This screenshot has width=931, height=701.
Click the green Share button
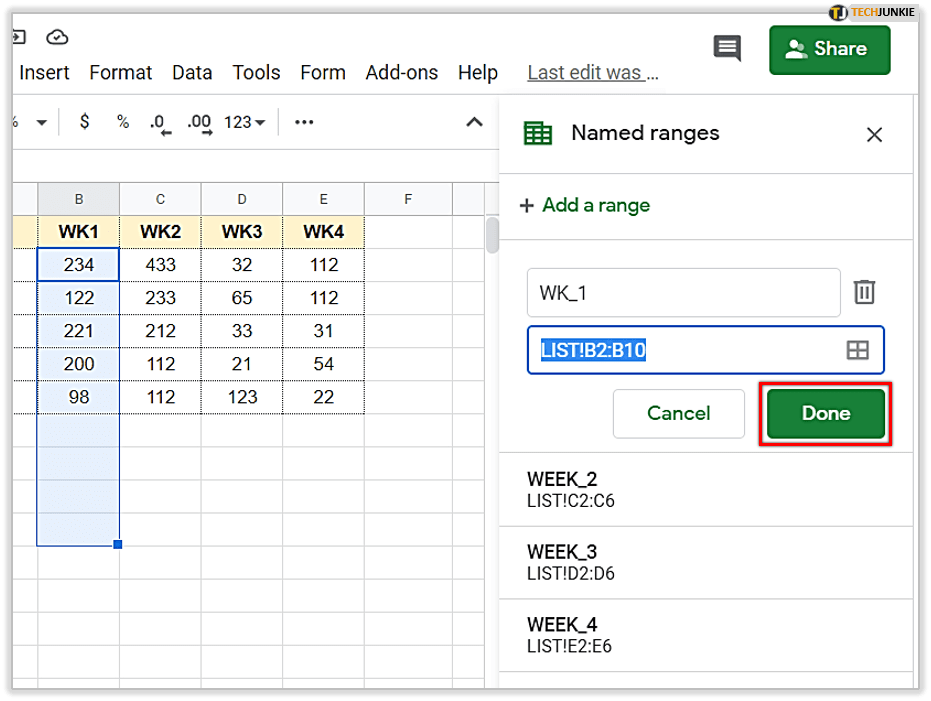pyautogui.click(x=828, y=49)
